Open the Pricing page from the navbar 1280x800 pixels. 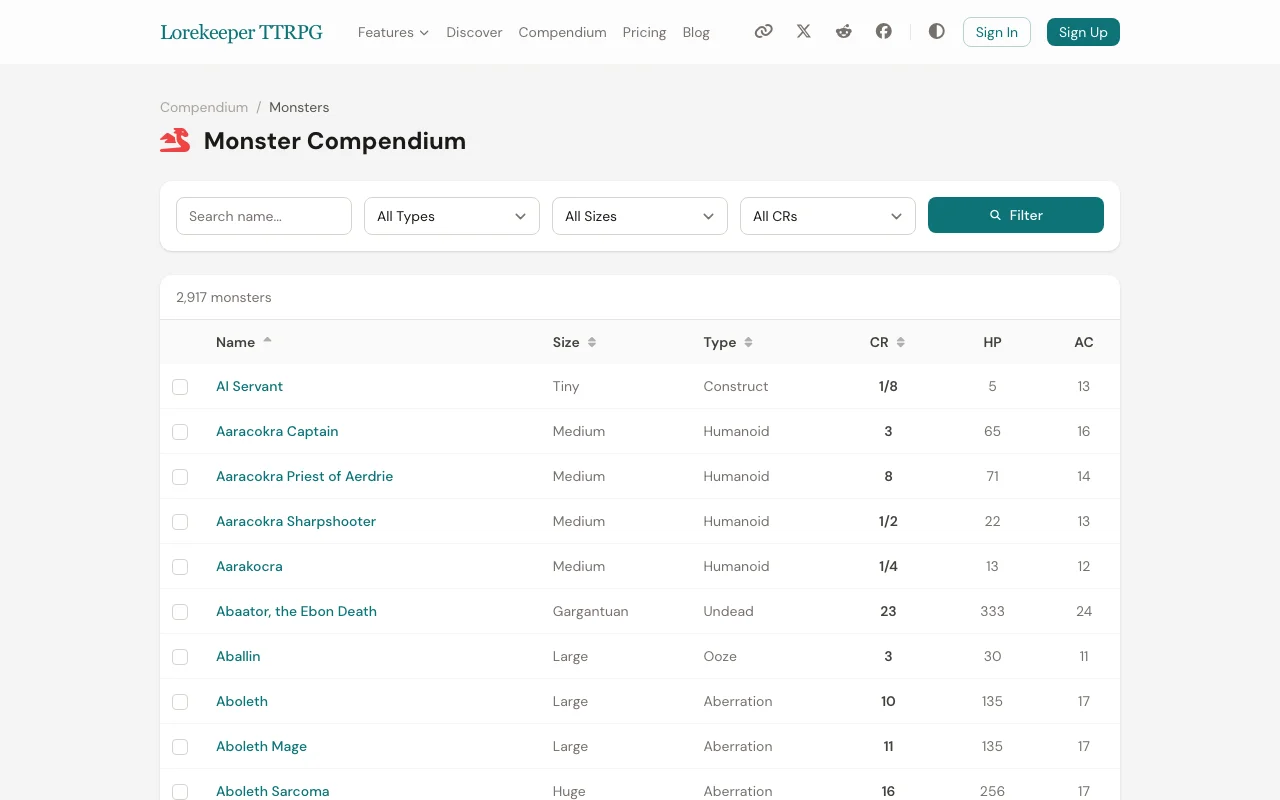point(644,32)
